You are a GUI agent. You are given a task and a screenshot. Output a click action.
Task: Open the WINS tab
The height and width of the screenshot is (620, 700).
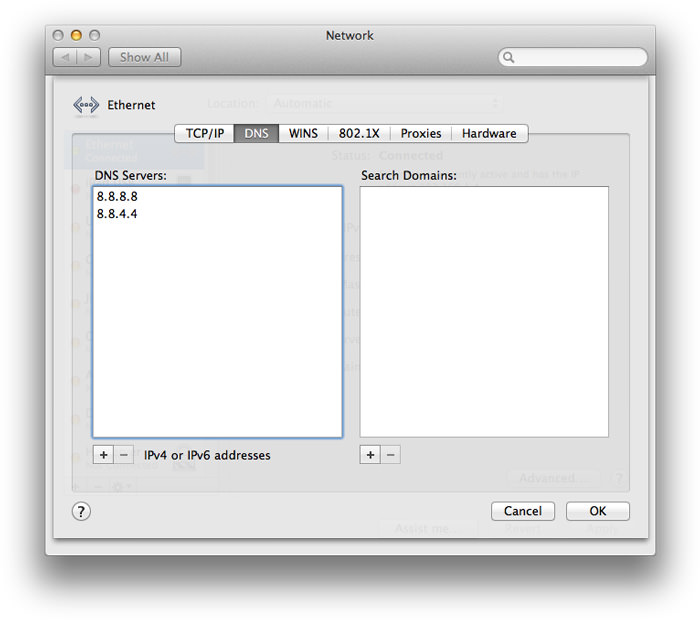click(x=303, y=133)
